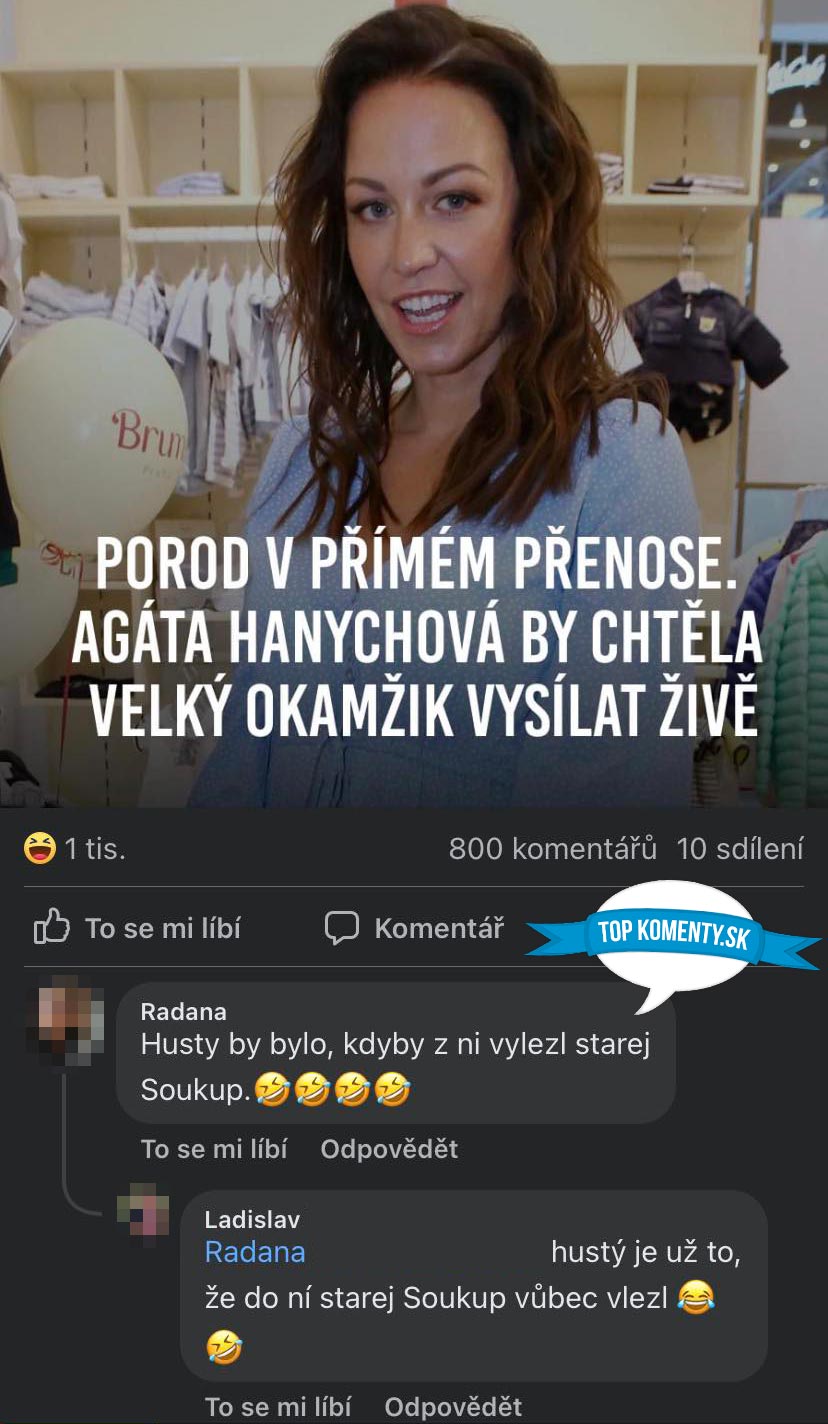
Task: Open the article photo with Porod headline
Action: 414,403
